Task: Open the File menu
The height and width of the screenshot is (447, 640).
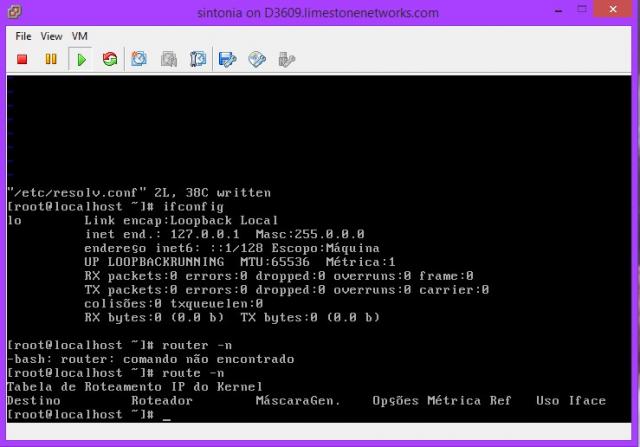Action: 23,36
